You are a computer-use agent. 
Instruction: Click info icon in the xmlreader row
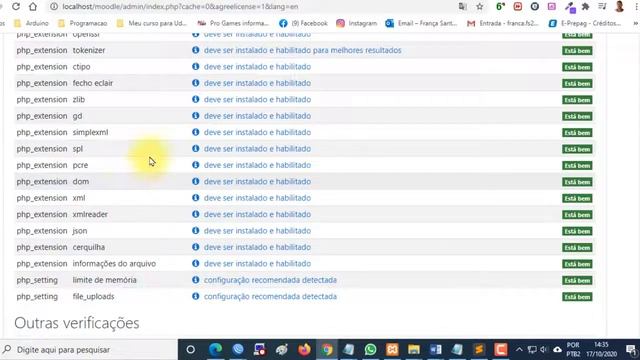point(196,214)
